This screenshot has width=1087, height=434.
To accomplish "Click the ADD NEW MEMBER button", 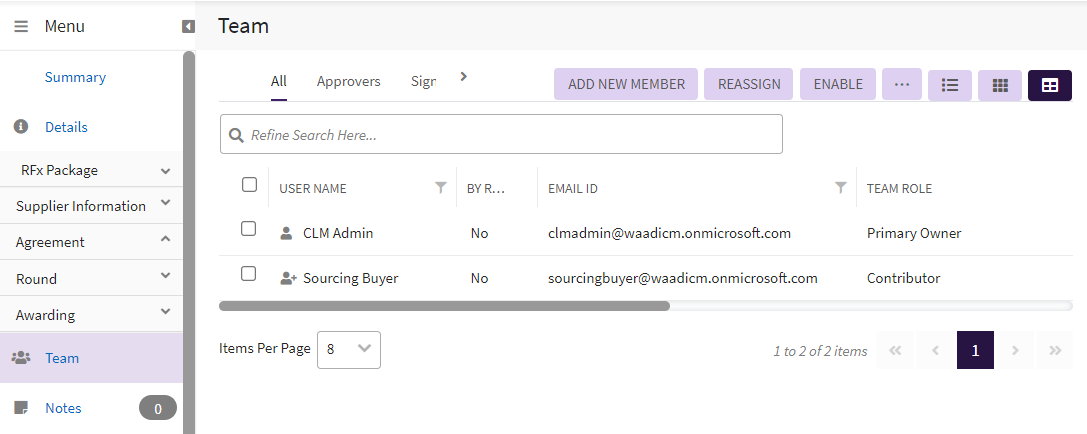I will pos(626,85).
